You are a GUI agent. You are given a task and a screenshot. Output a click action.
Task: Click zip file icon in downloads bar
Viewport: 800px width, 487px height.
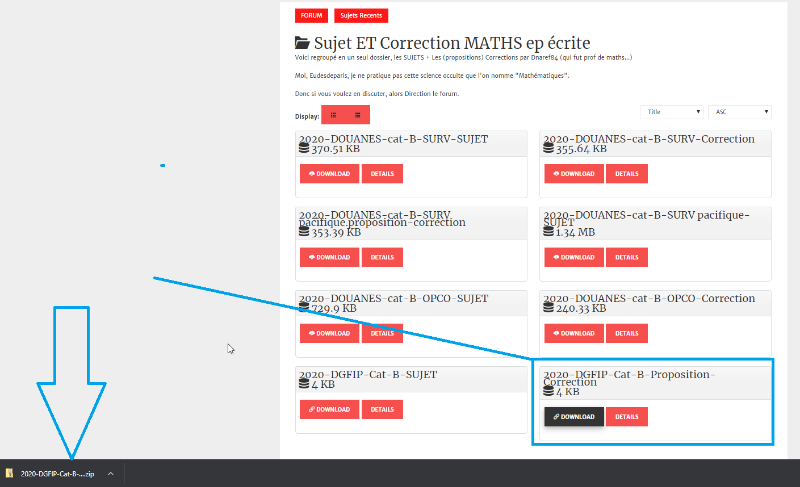pyautogui.click(x=9, y=473)
